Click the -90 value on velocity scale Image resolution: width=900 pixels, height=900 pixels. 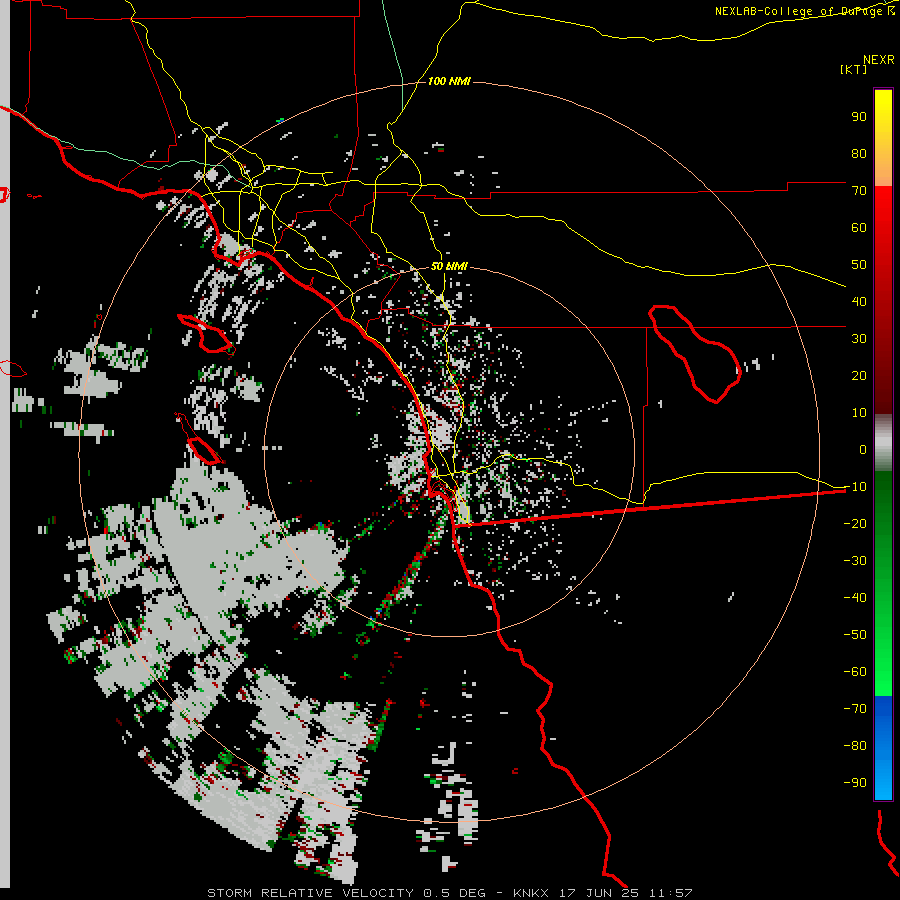pos(855,783)
